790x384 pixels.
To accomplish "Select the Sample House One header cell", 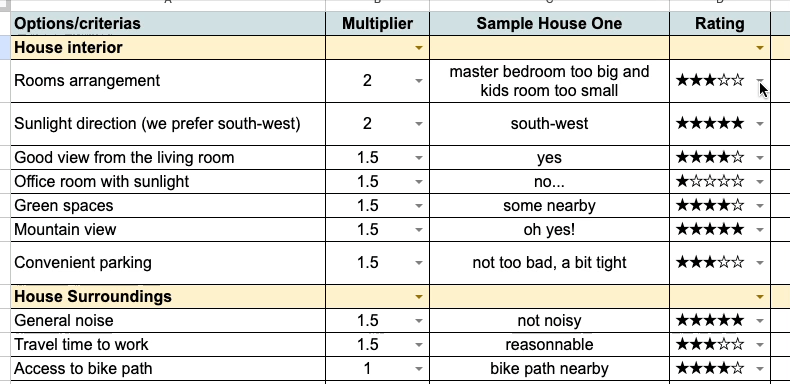I will click(x=549, y=23).
